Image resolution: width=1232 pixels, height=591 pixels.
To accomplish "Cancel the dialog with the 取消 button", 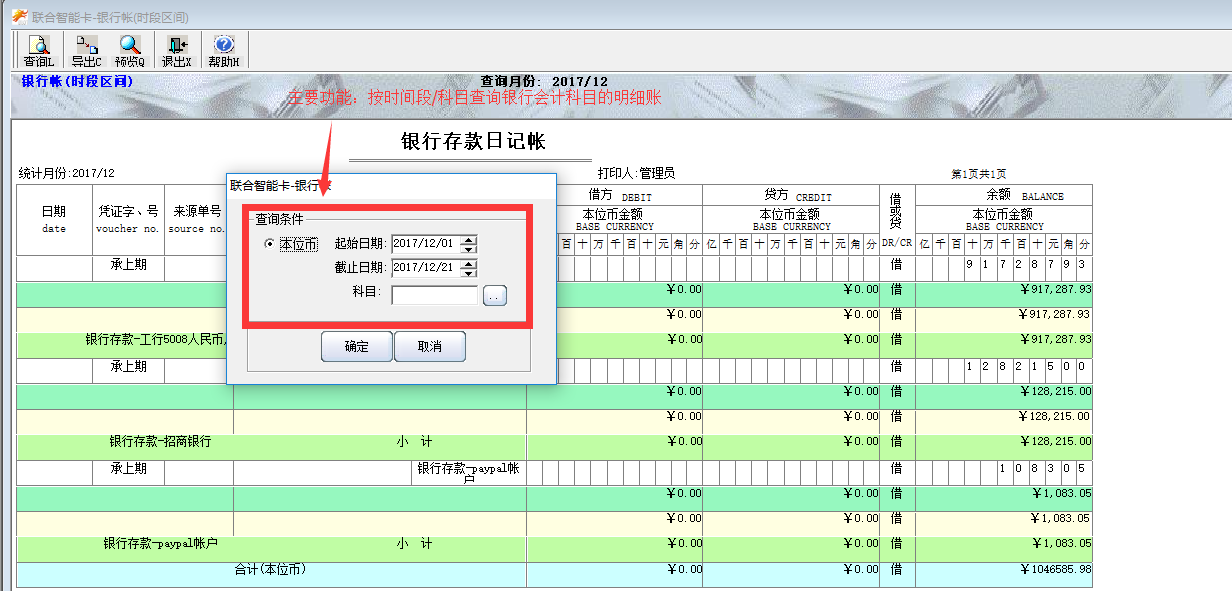I will tap(430, 347).
